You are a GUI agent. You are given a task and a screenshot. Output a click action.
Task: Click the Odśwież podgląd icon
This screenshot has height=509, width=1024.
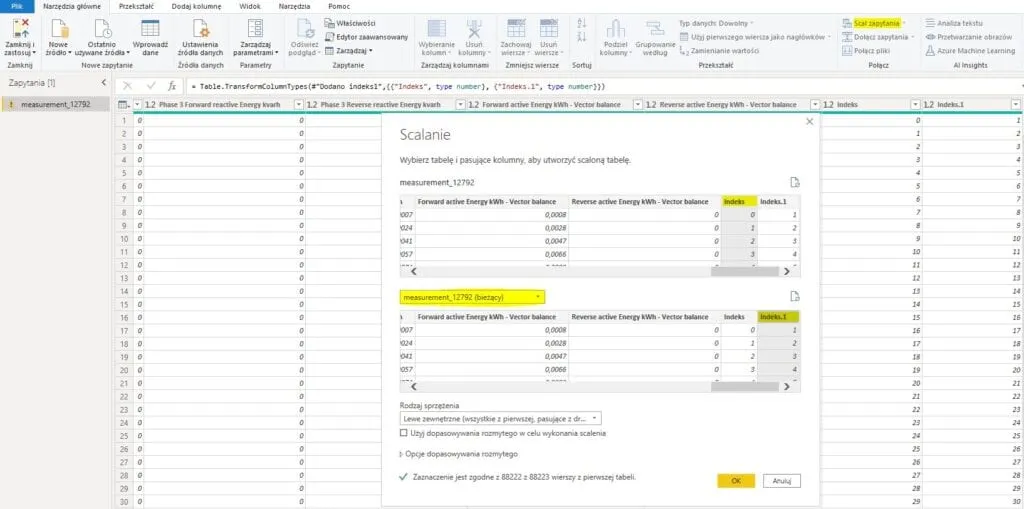tap(306, 29)
